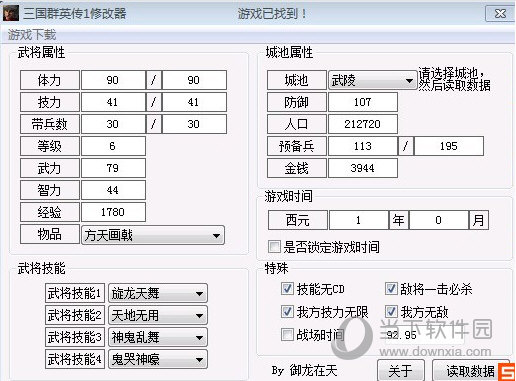Click current 技力 field showing 41
516x381 pixels.
tap(113, 102)
